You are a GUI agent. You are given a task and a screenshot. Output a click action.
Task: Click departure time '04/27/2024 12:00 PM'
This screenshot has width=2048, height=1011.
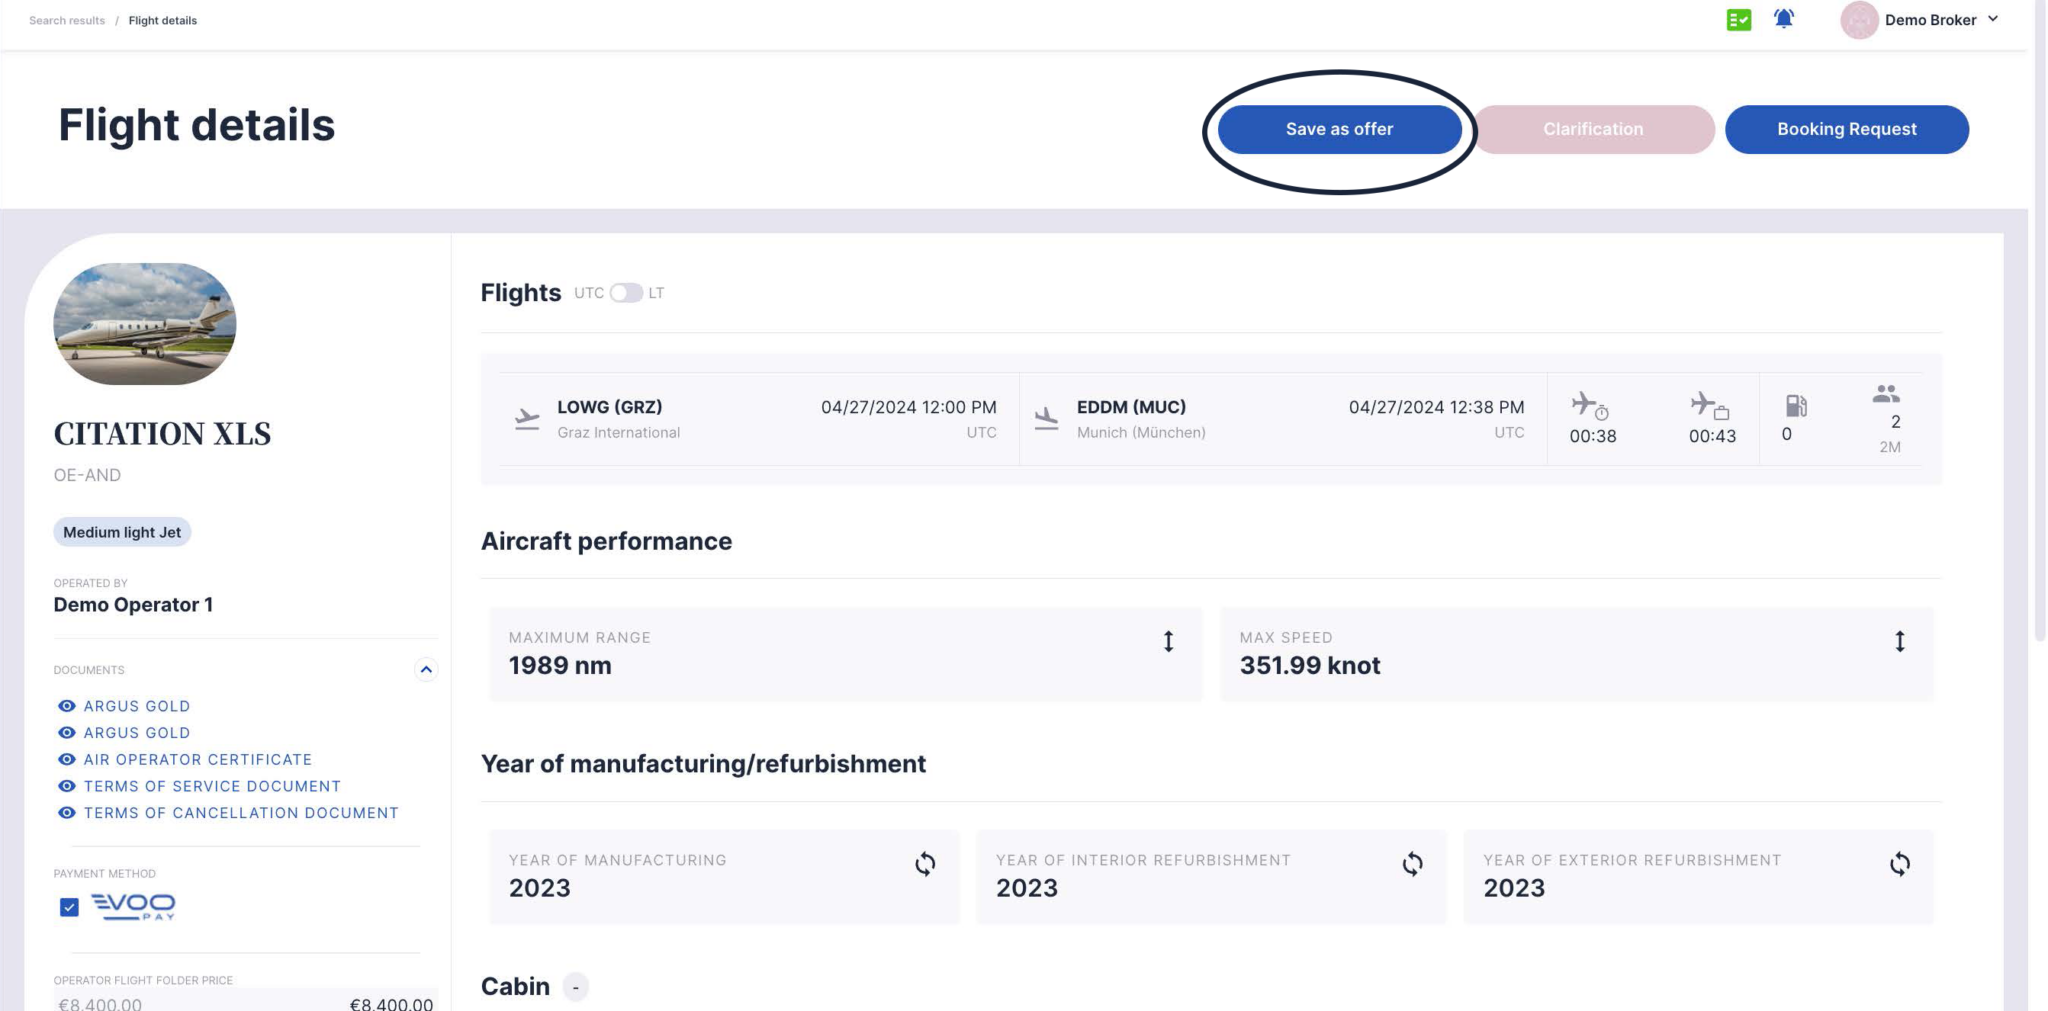909,407
